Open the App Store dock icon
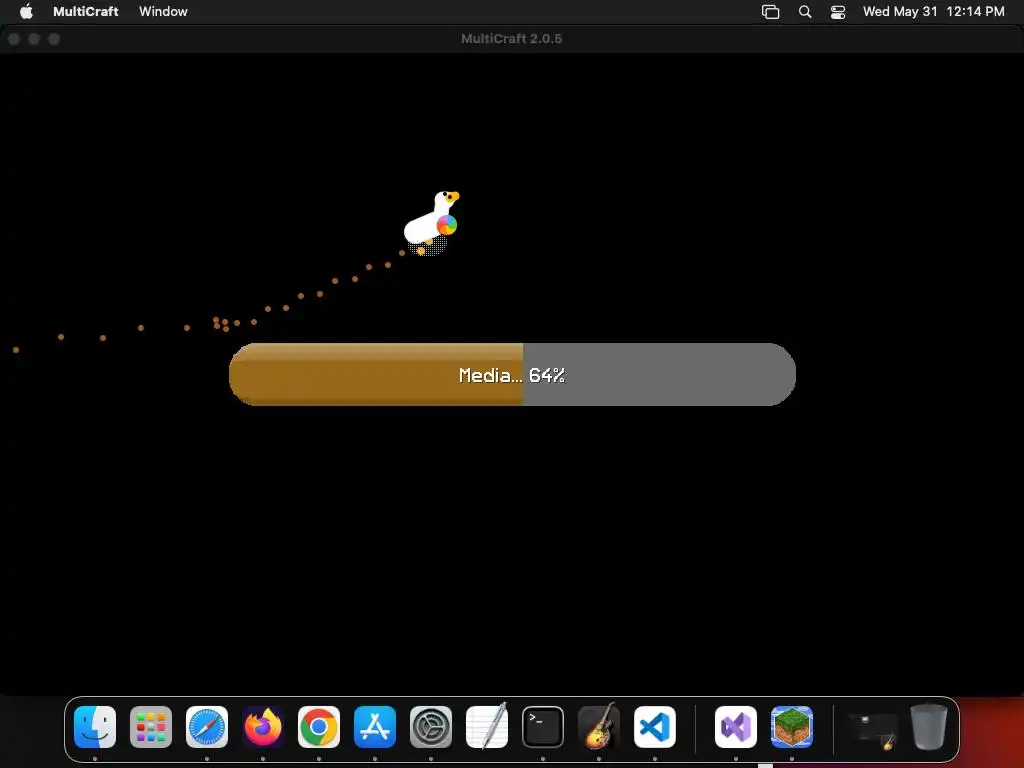This screenshot has height=768, width=1024. point(375,727)
